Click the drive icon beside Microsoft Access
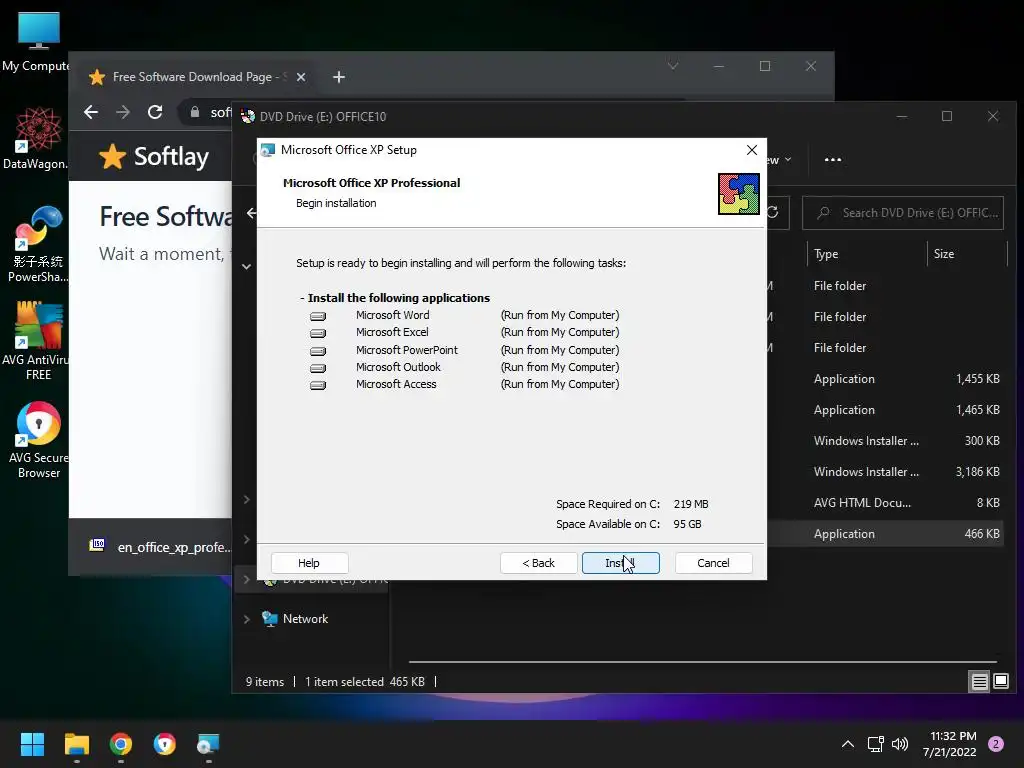Screen dimensions: 1024x768 click(318, 385)
